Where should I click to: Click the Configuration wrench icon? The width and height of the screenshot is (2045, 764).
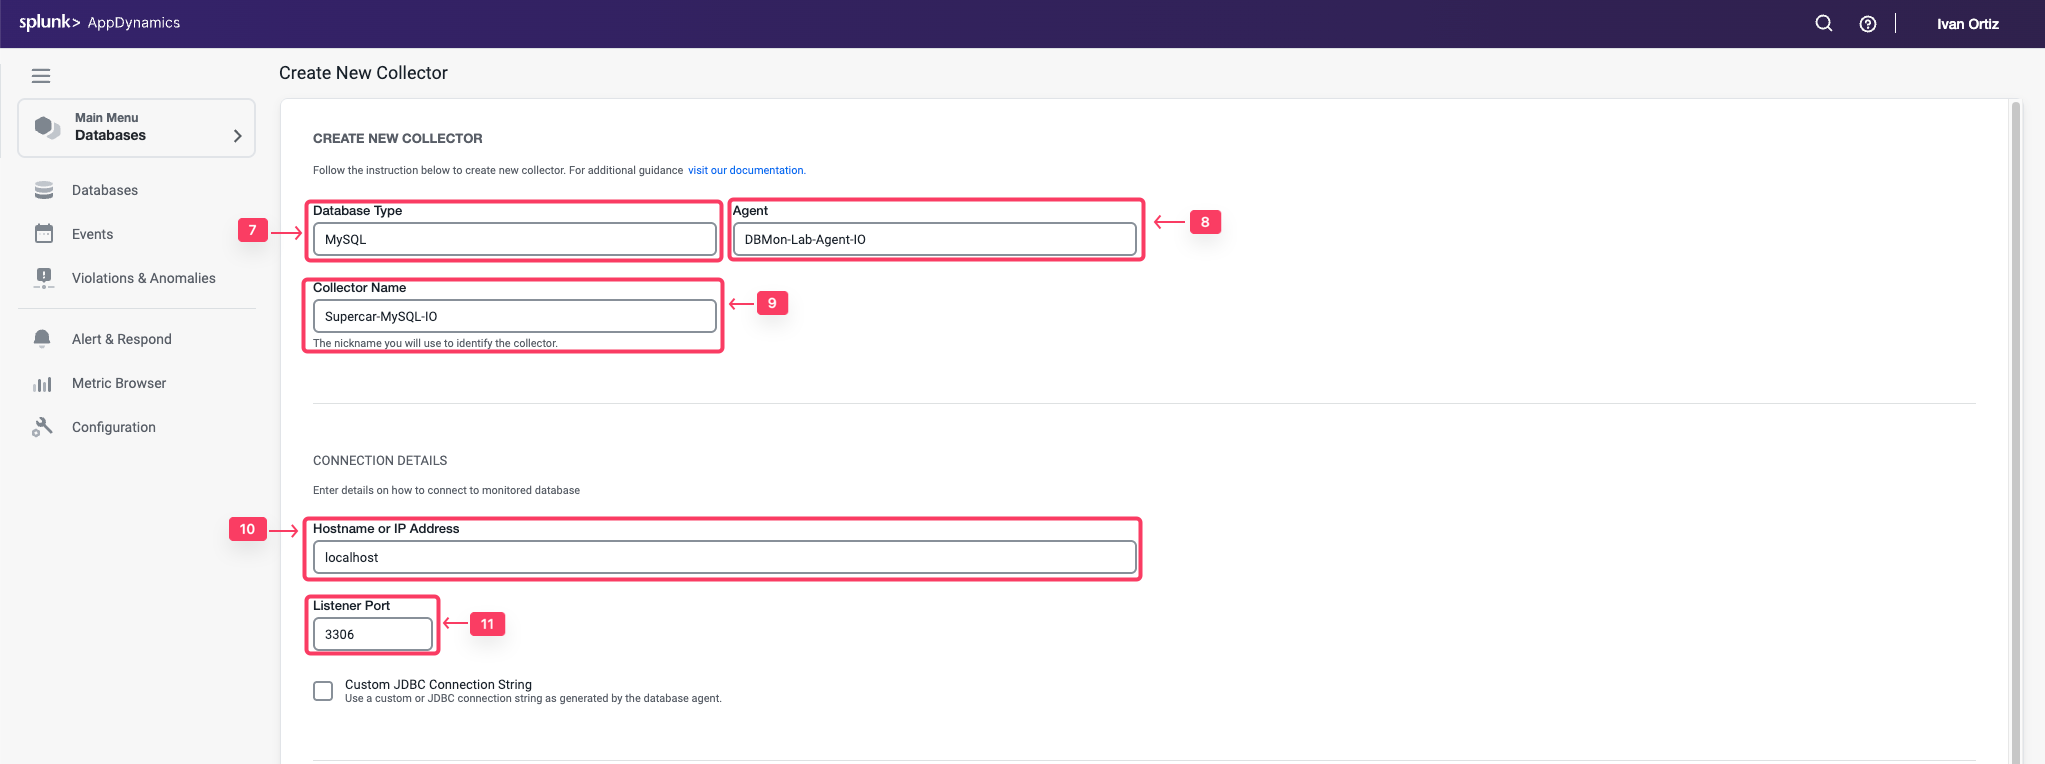[42, 427]
